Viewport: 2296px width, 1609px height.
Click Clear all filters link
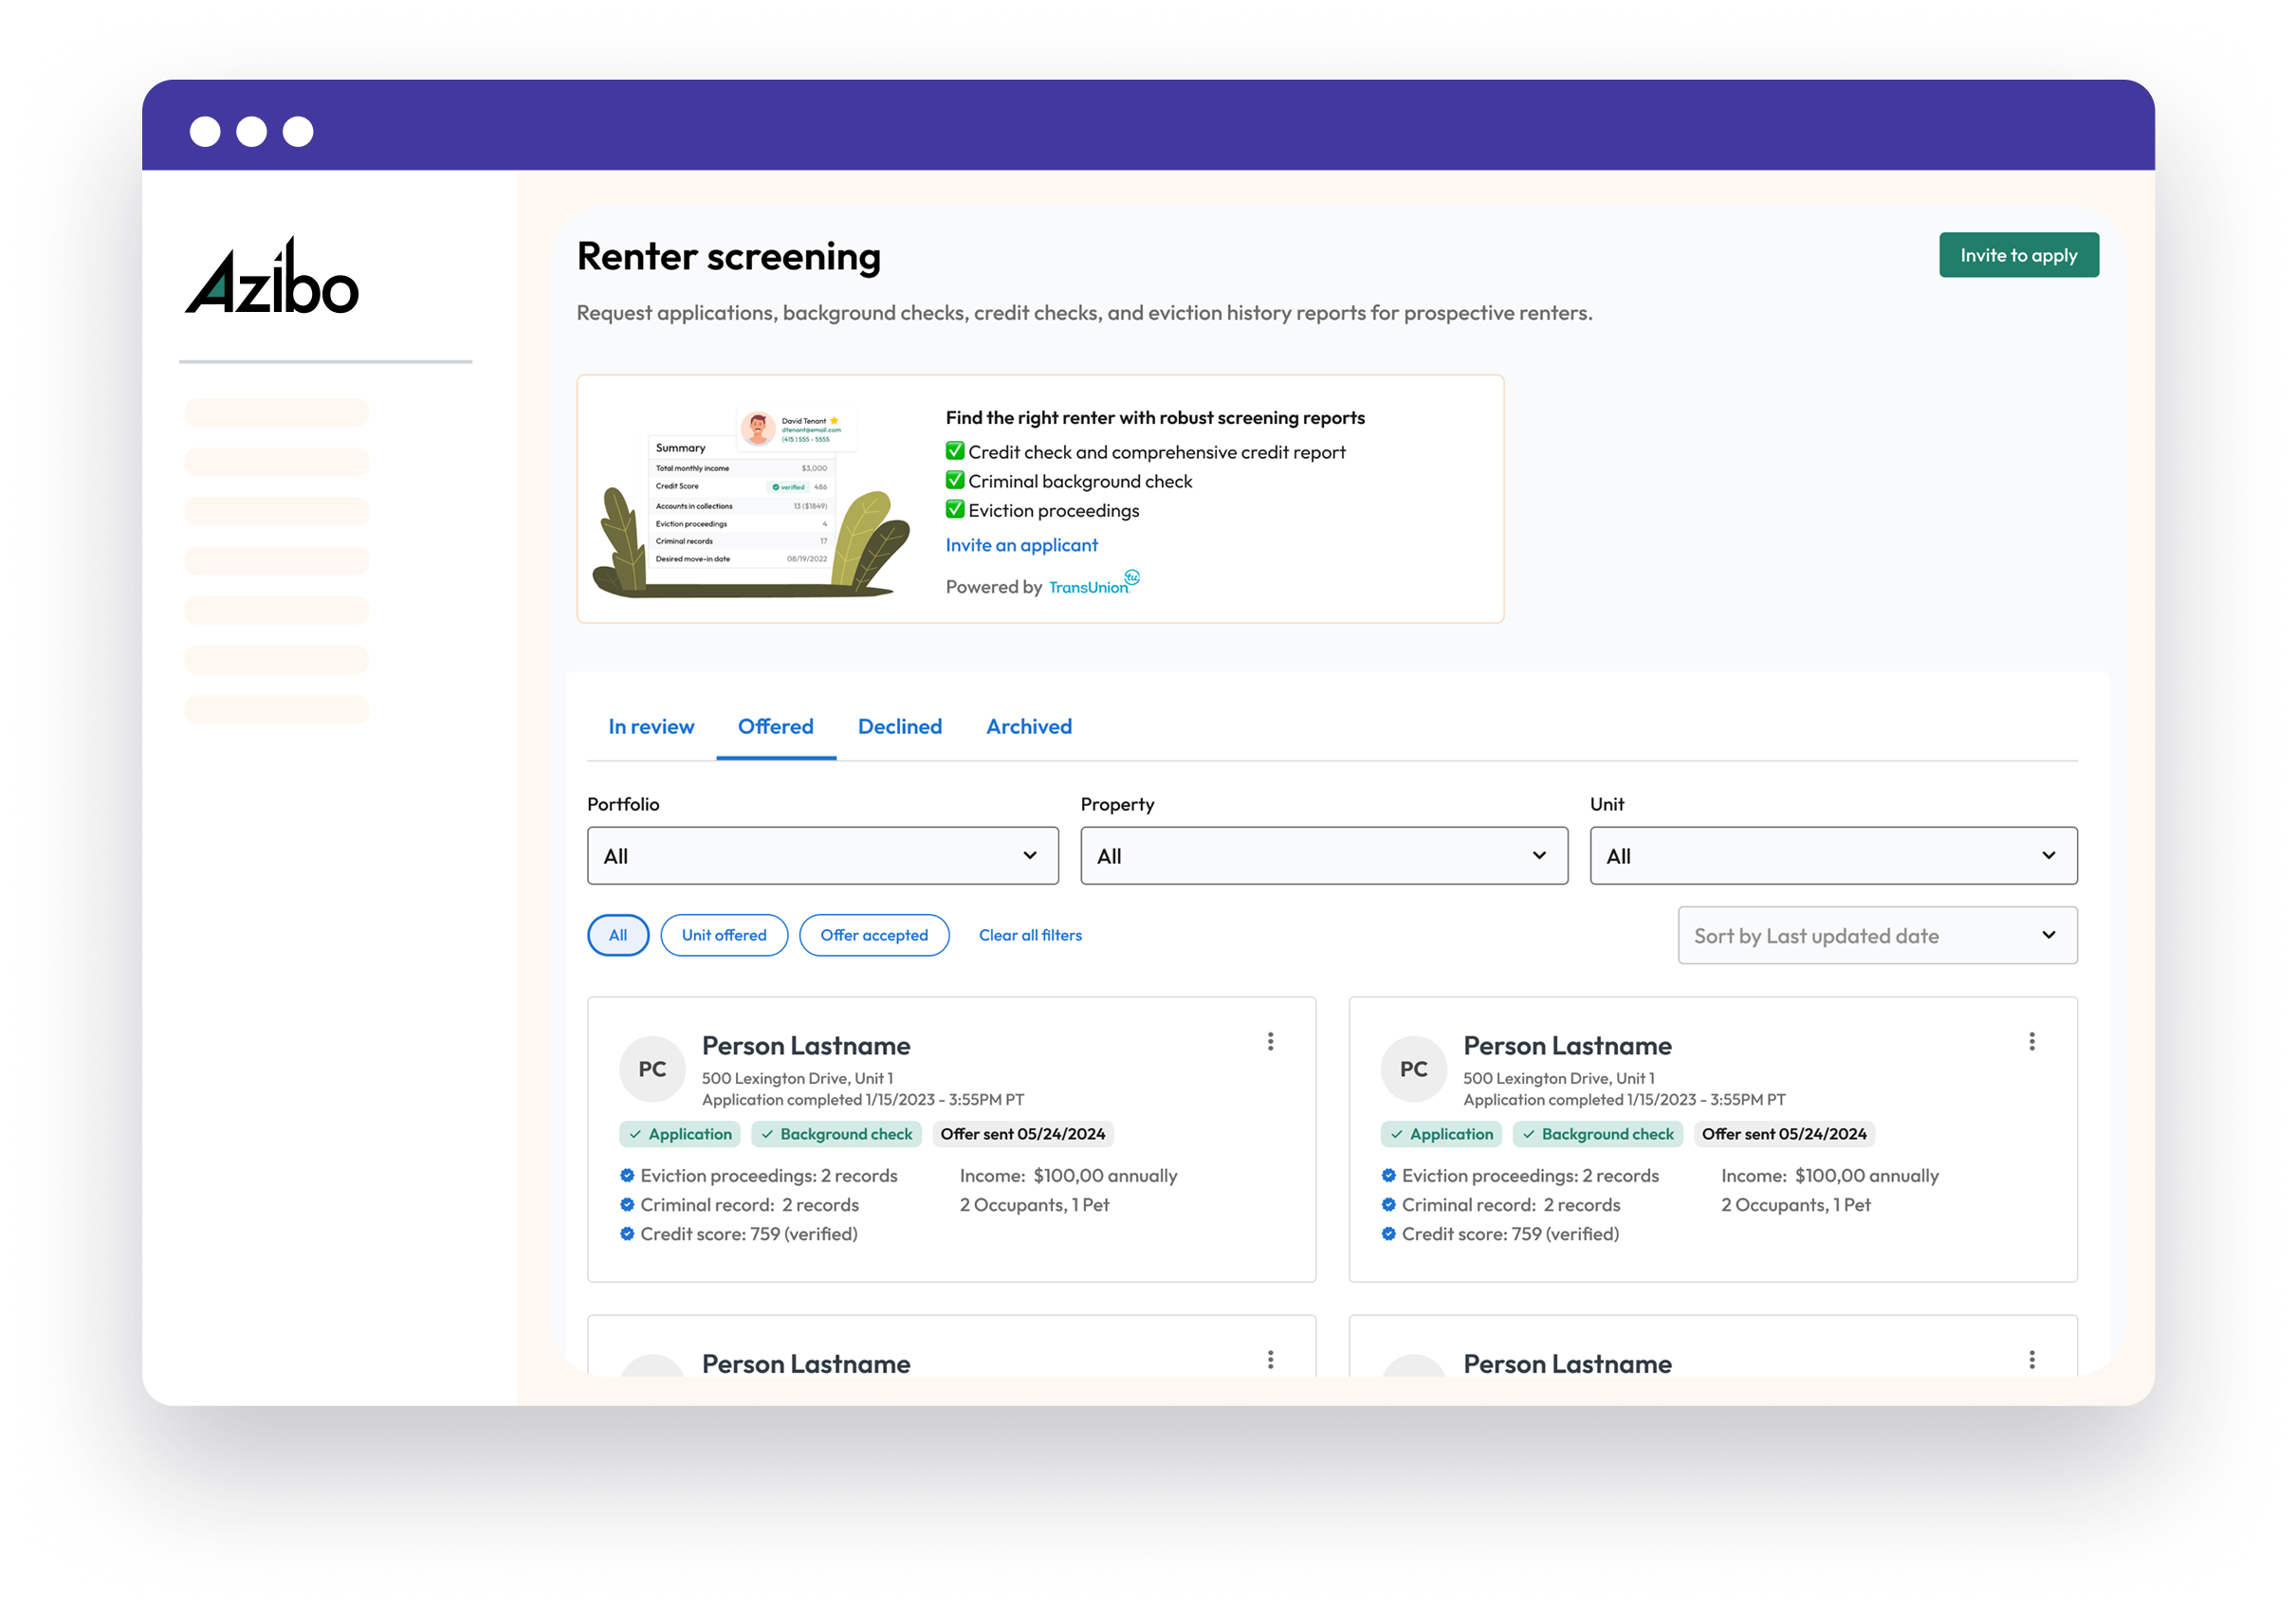1030,935
